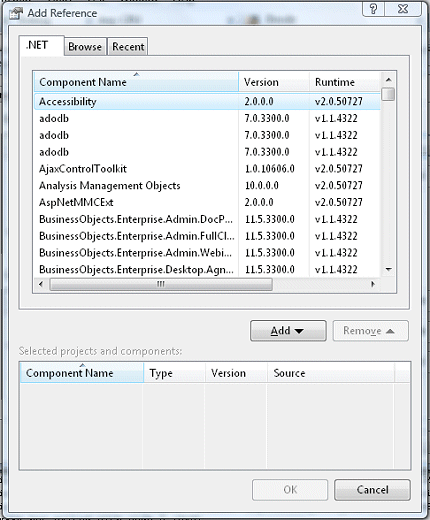Screen dimensions: 430x520
Task: Close the Add Reference dialog
Action: pyautogui.click(x=403, y=9)
